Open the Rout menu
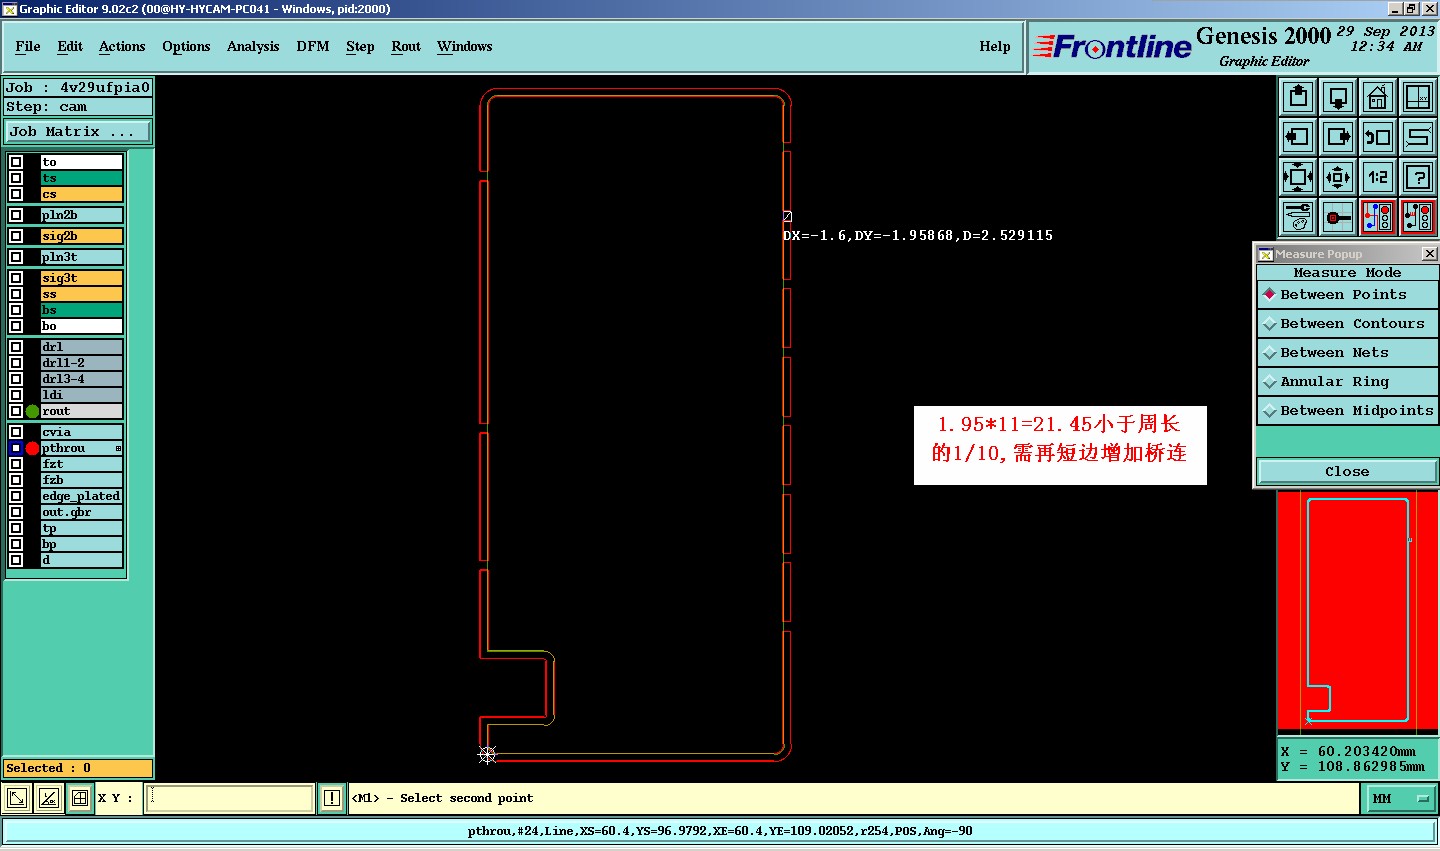1440x851 pixels. click(406, 47)
